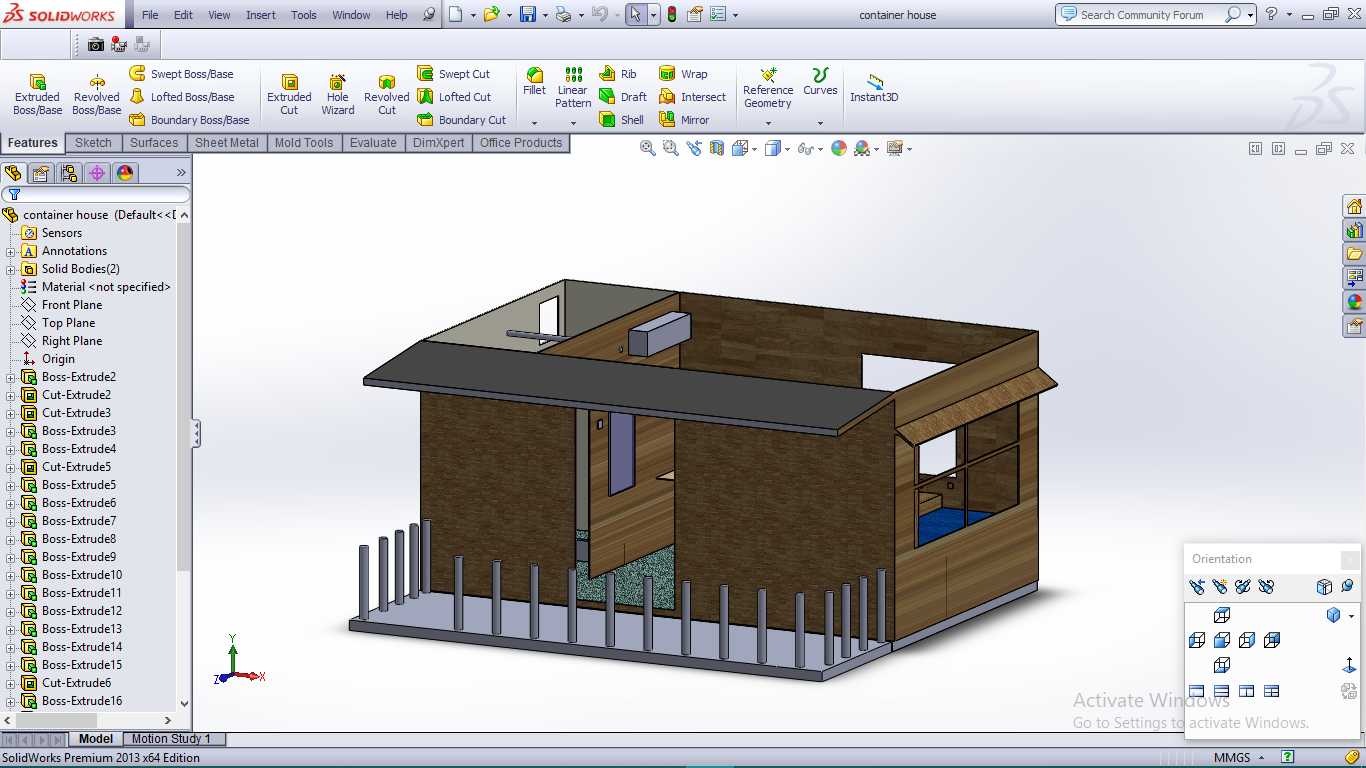The height and width of the screenshot is (768, 1366).
Task: Select the Wrap feature tool
Action: pos(683,74)
